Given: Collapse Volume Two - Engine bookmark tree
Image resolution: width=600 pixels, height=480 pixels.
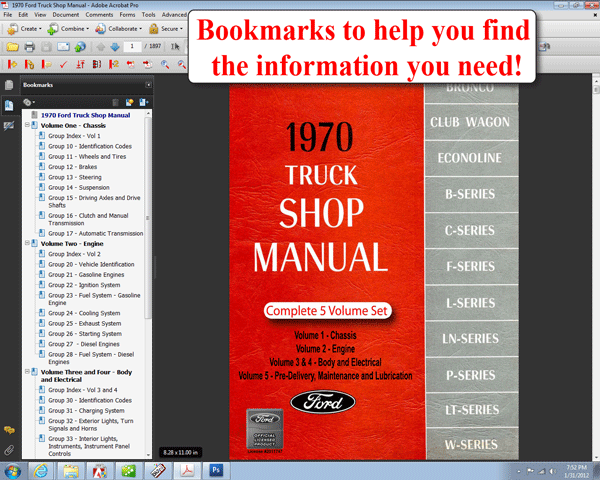Looking at the screenshot, I should [27, 243].
